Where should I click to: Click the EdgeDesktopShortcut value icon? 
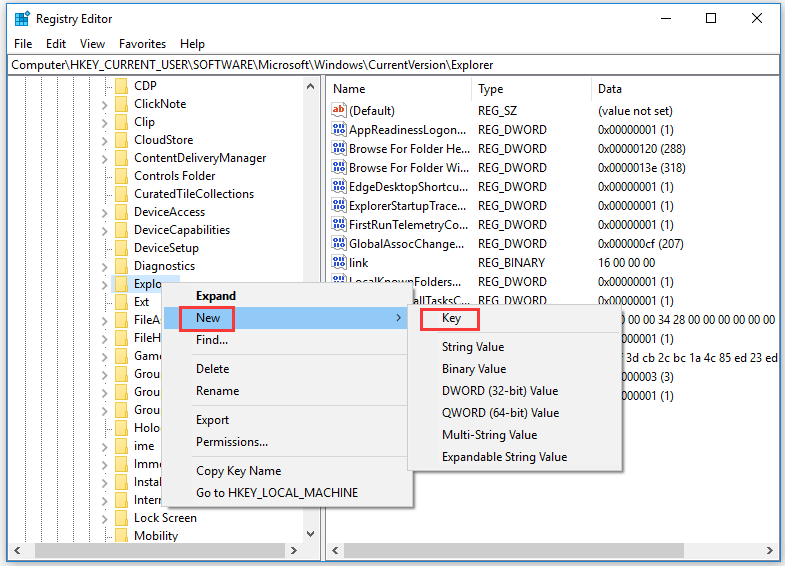pos(340,187)
